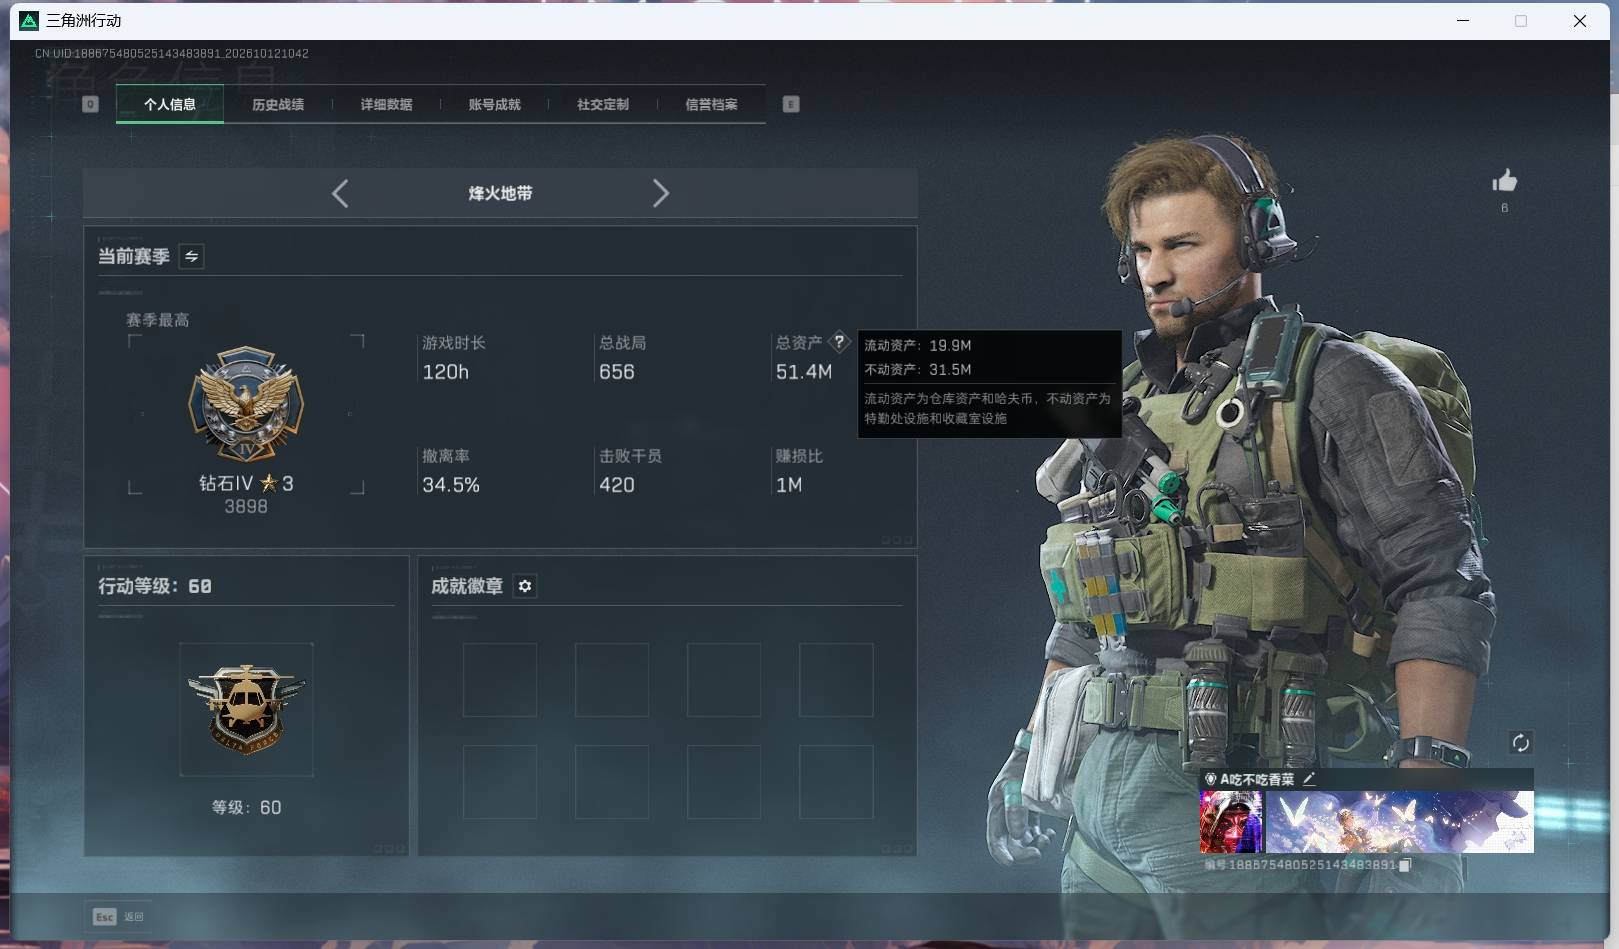1619x949 pixels.
Task: Click the 行动等级: 60 heading
Action: [x=155, y=586]
